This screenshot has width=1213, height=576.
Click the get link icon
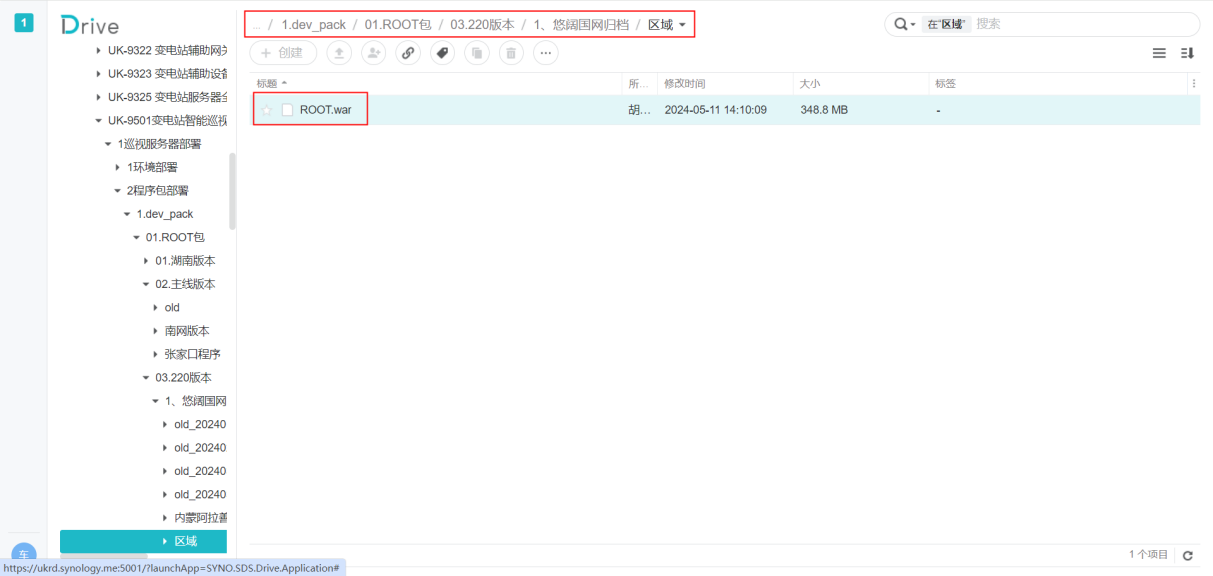coord(408,53)
